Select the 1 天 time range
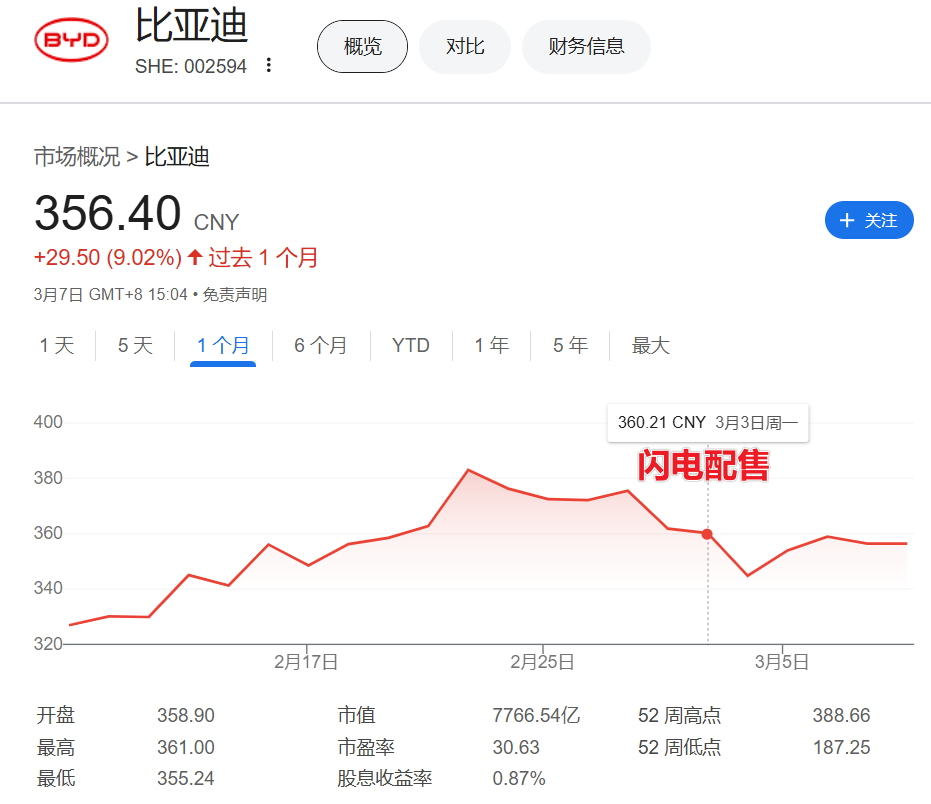The height and width of the screenshot is (804, 931). 57,346
